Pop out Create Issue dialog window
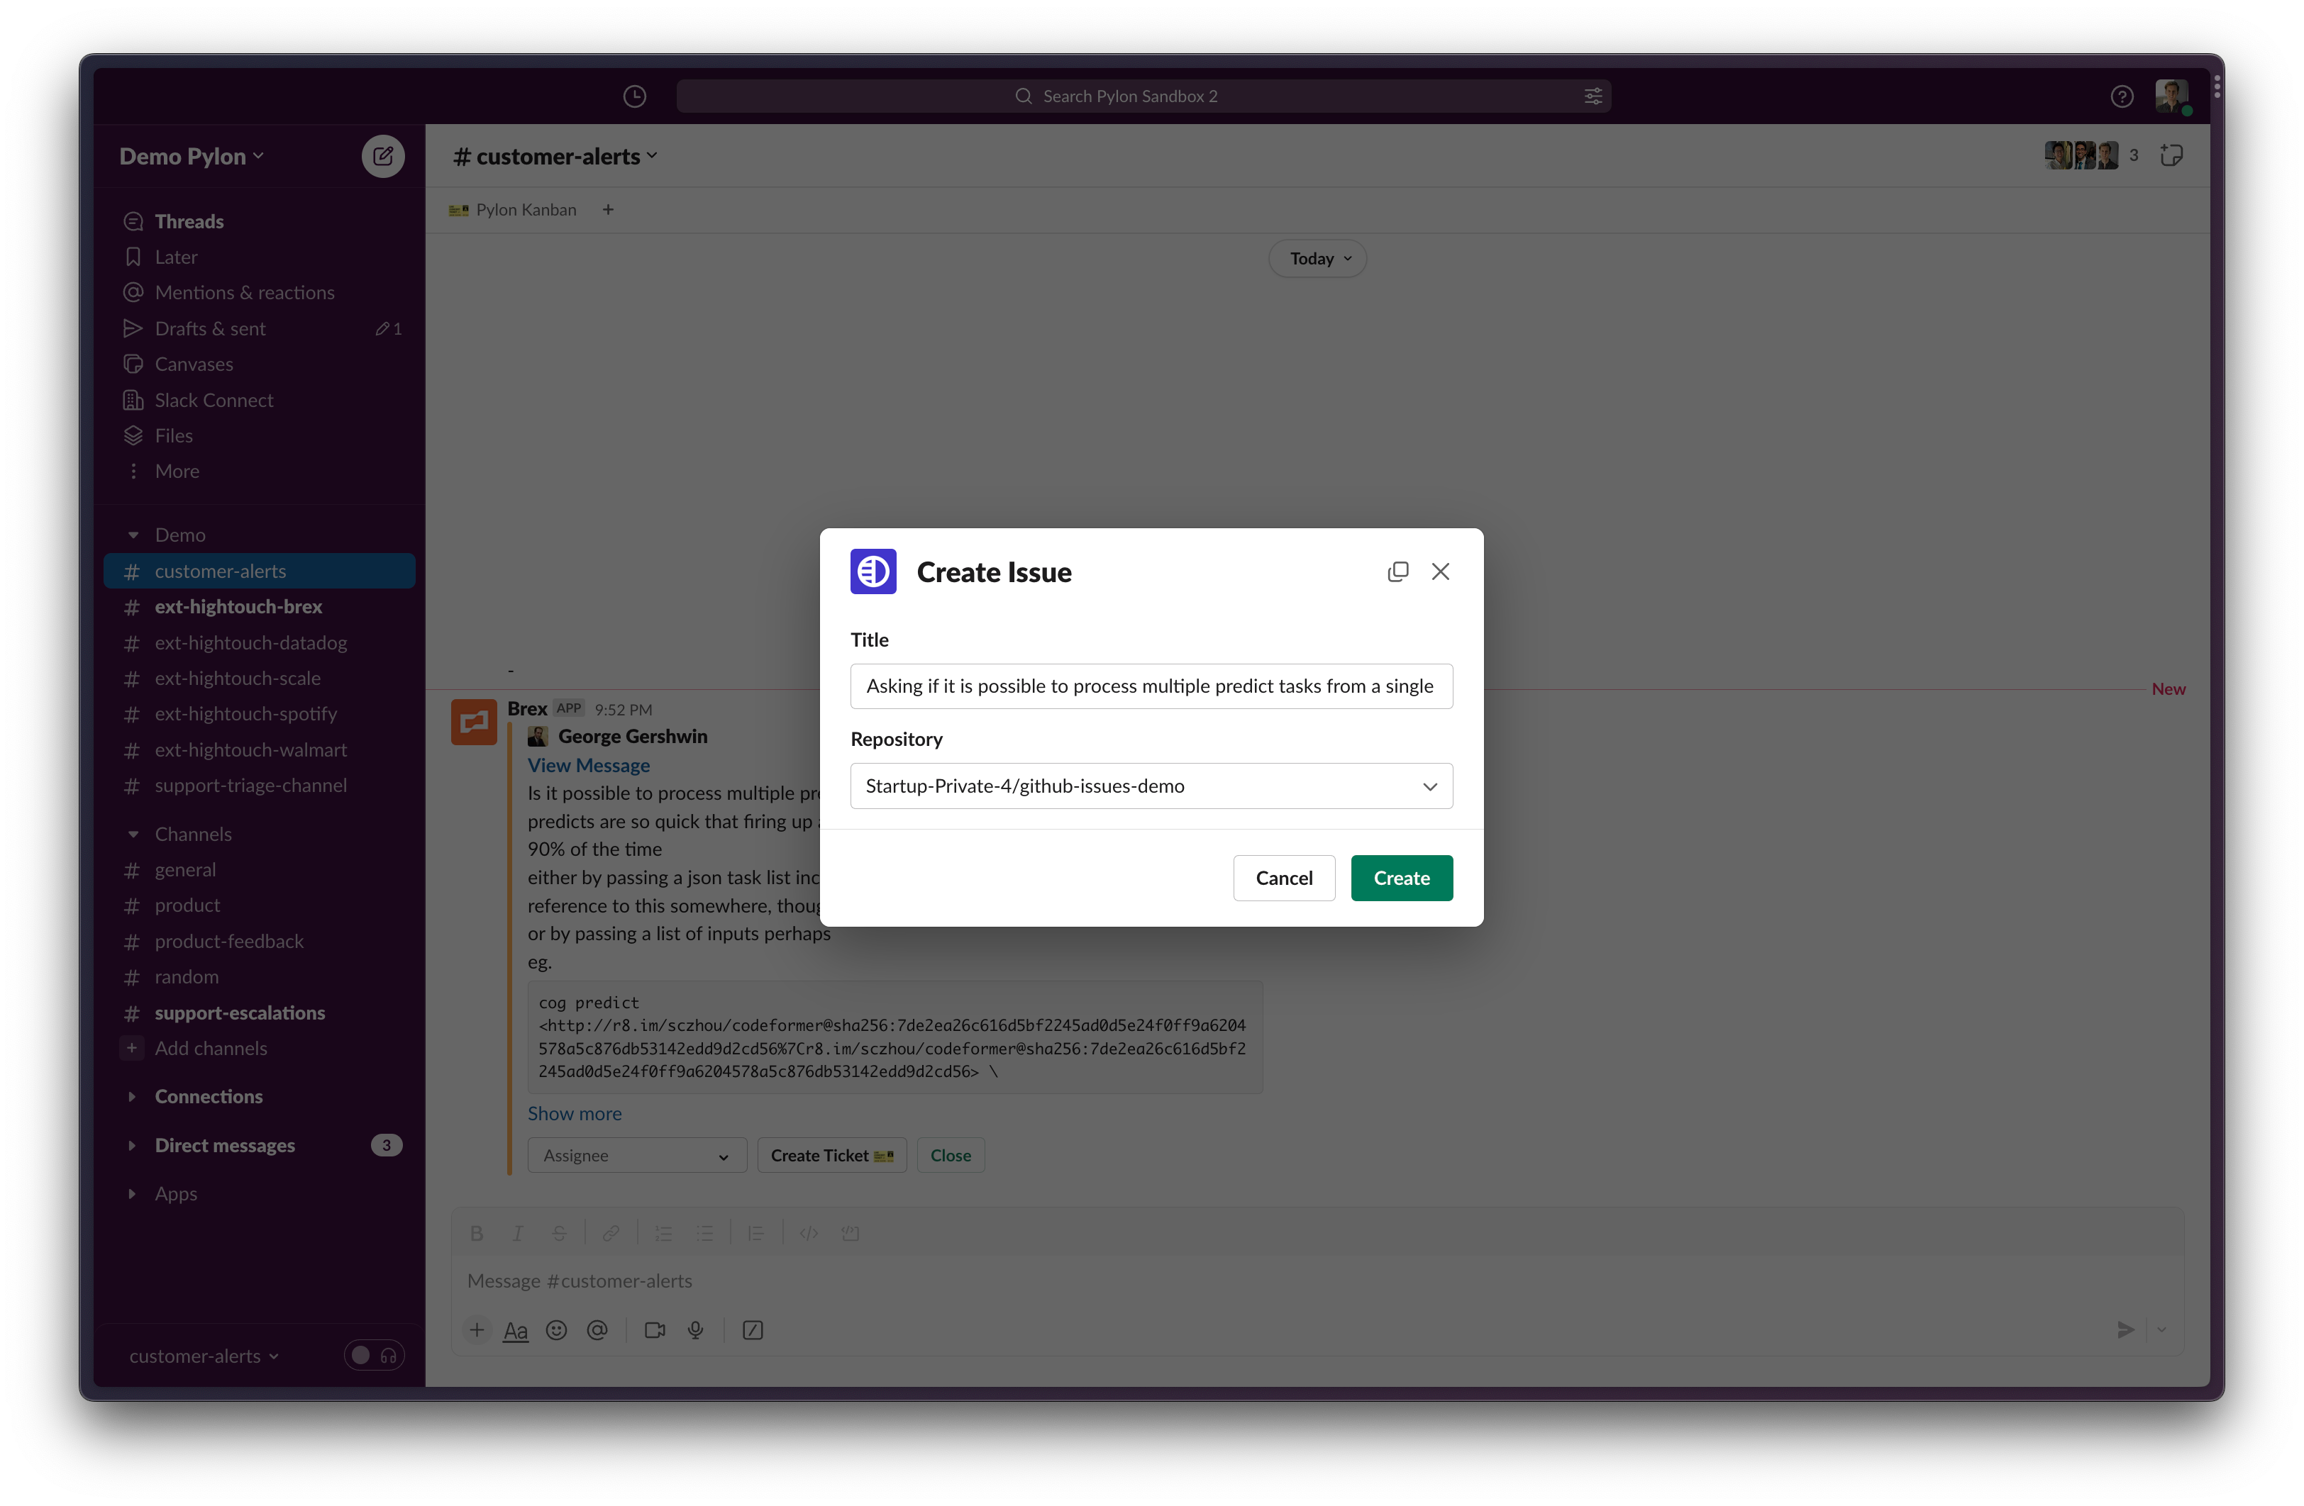 click(x=1397, y=571)
